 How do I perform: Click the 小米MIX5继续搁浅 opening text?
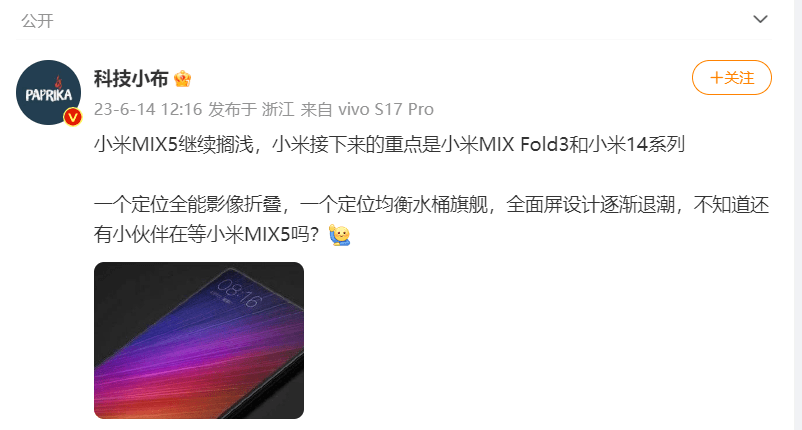(174, 145)
